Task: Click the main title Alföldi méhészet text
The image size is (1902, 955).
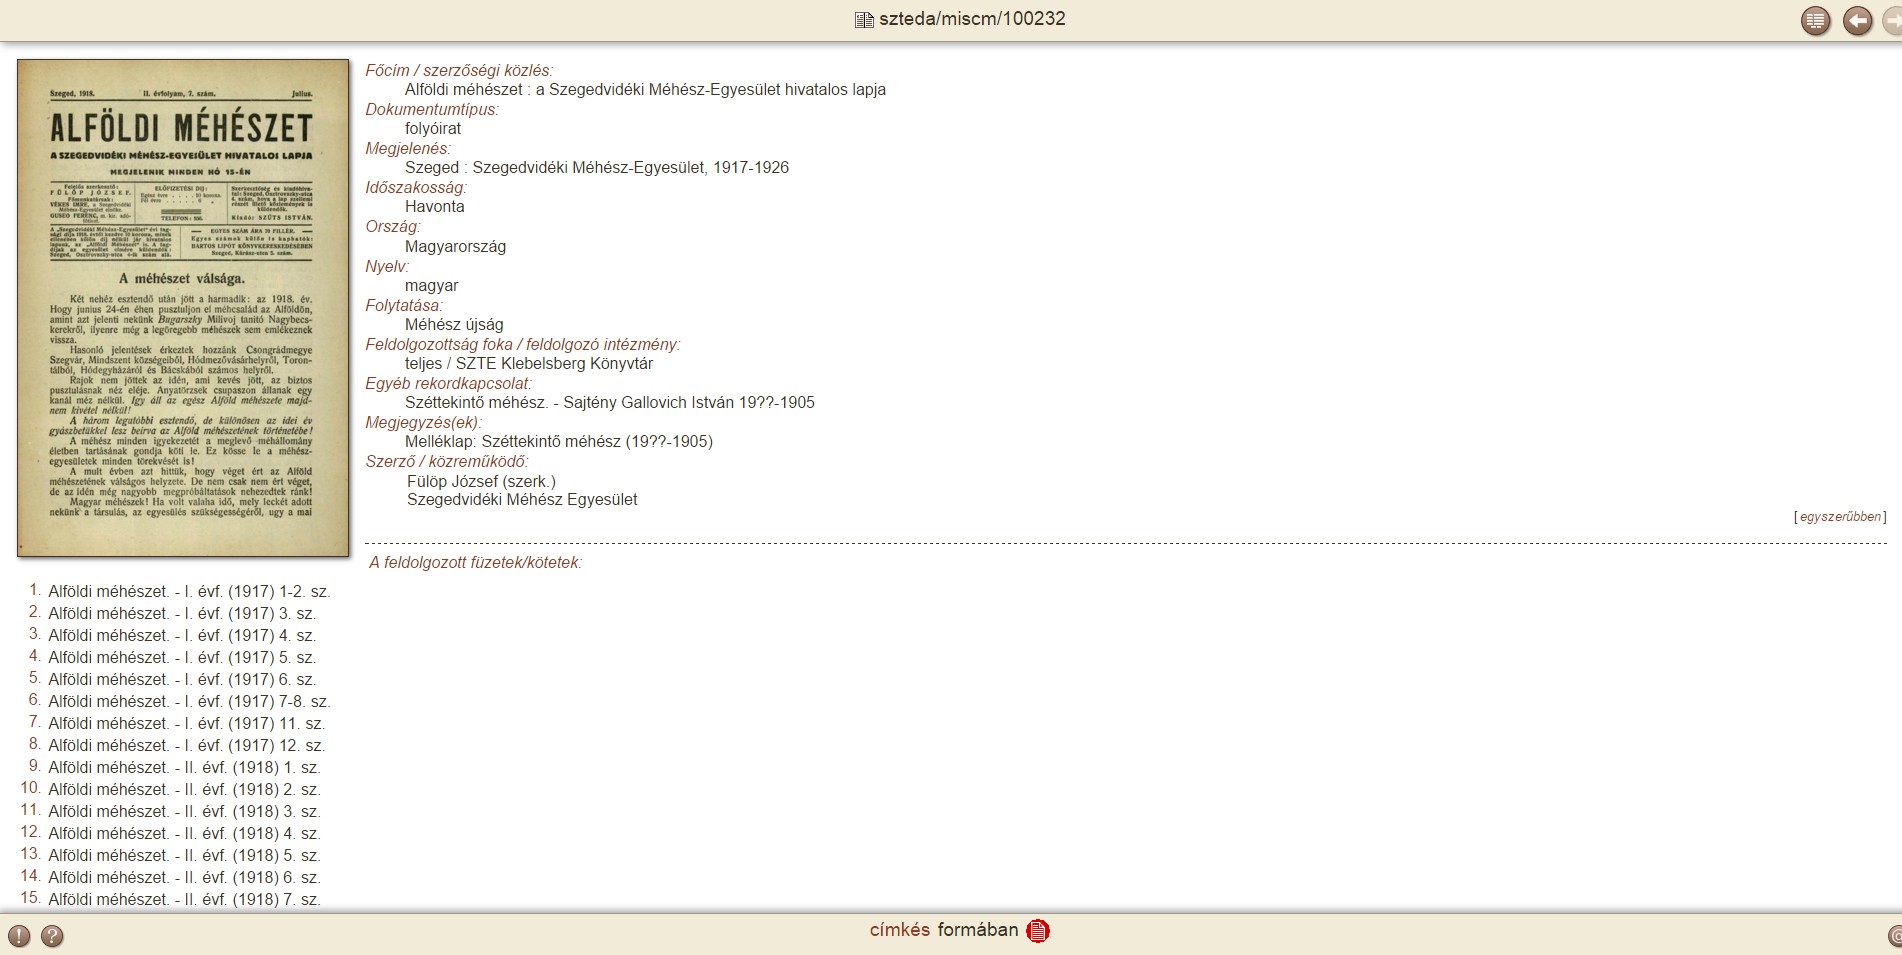Action: [645, 89]
